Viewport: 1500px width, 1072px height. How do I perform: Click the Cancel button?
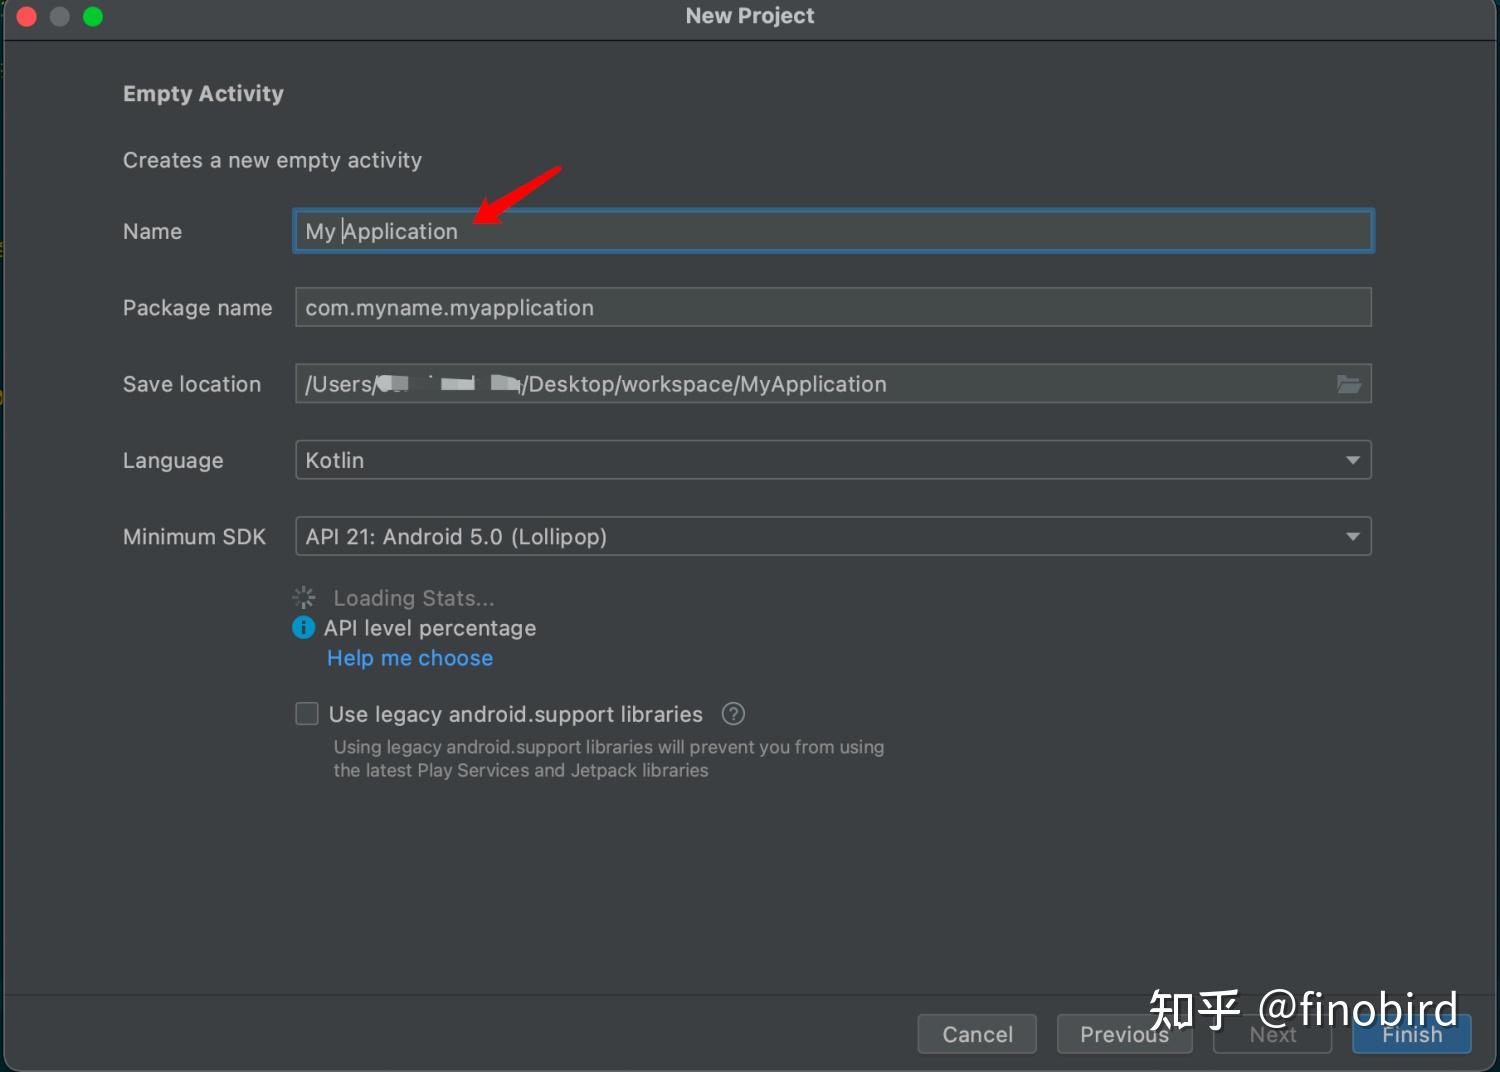[x=977, y=1034]
